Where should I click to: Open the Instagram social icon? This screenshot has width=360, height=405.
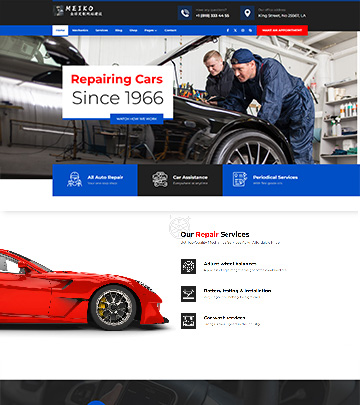243,30
